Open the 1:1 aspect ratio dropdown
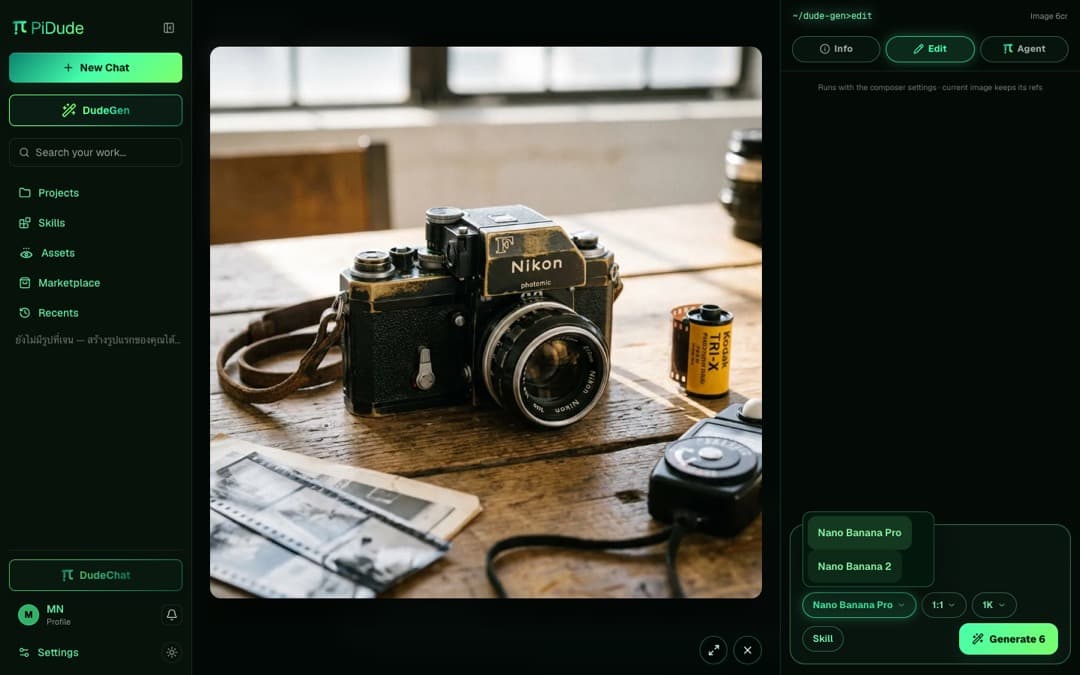This screenshot has width=1080, height=675. 944,605
